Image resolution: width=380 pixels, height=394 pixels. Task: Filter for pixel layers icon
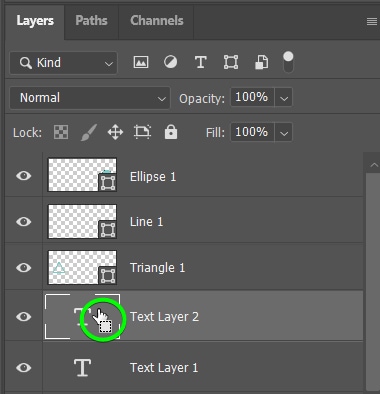[141, 62]
